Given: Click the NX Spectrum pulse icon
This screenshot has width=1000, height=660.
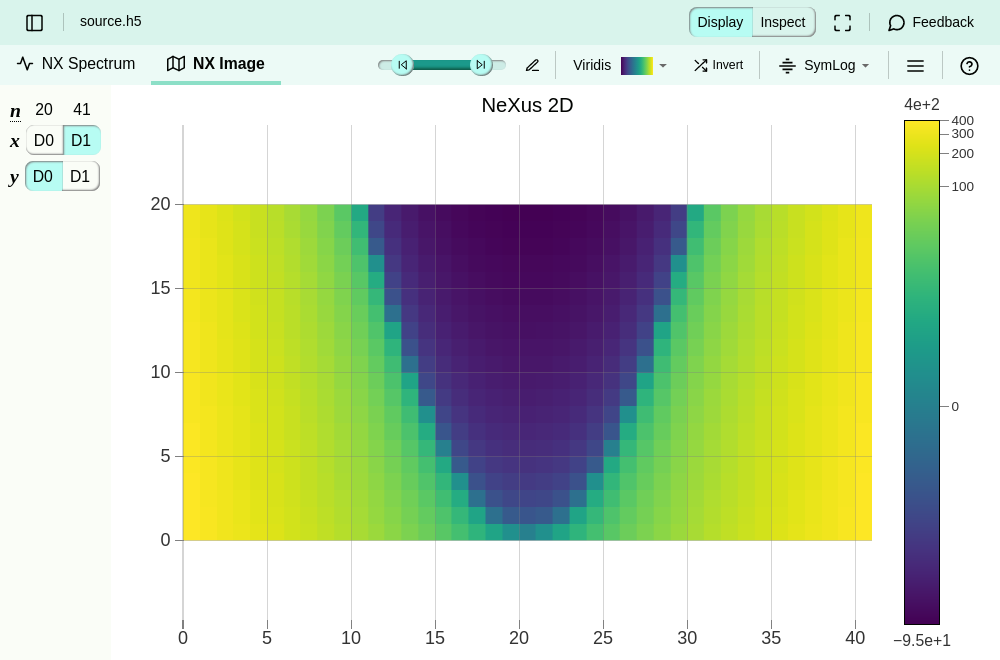Looking at the screenshot, I should (25, 64).
